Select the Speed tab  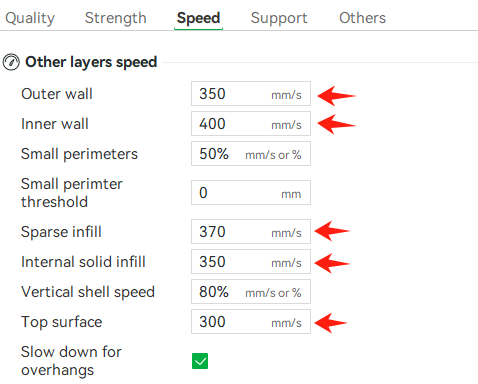[198, 18]
